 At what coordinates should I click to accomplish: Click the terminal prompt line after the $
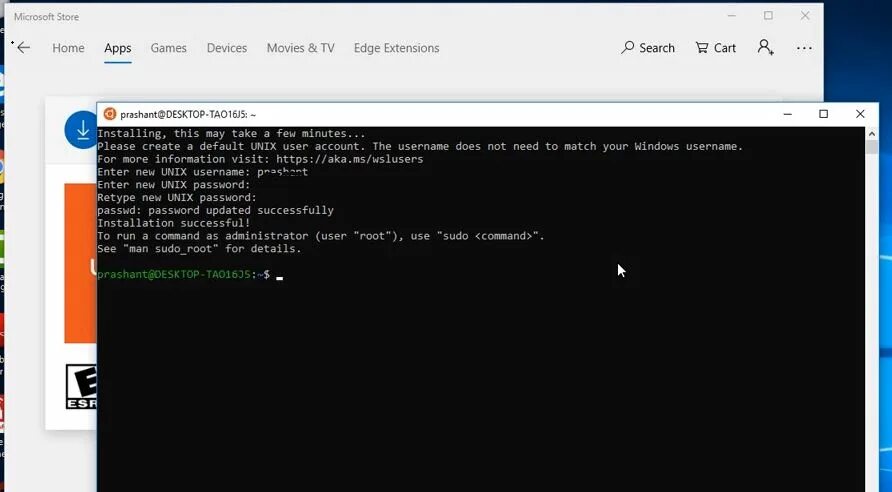tap(279, 275)
